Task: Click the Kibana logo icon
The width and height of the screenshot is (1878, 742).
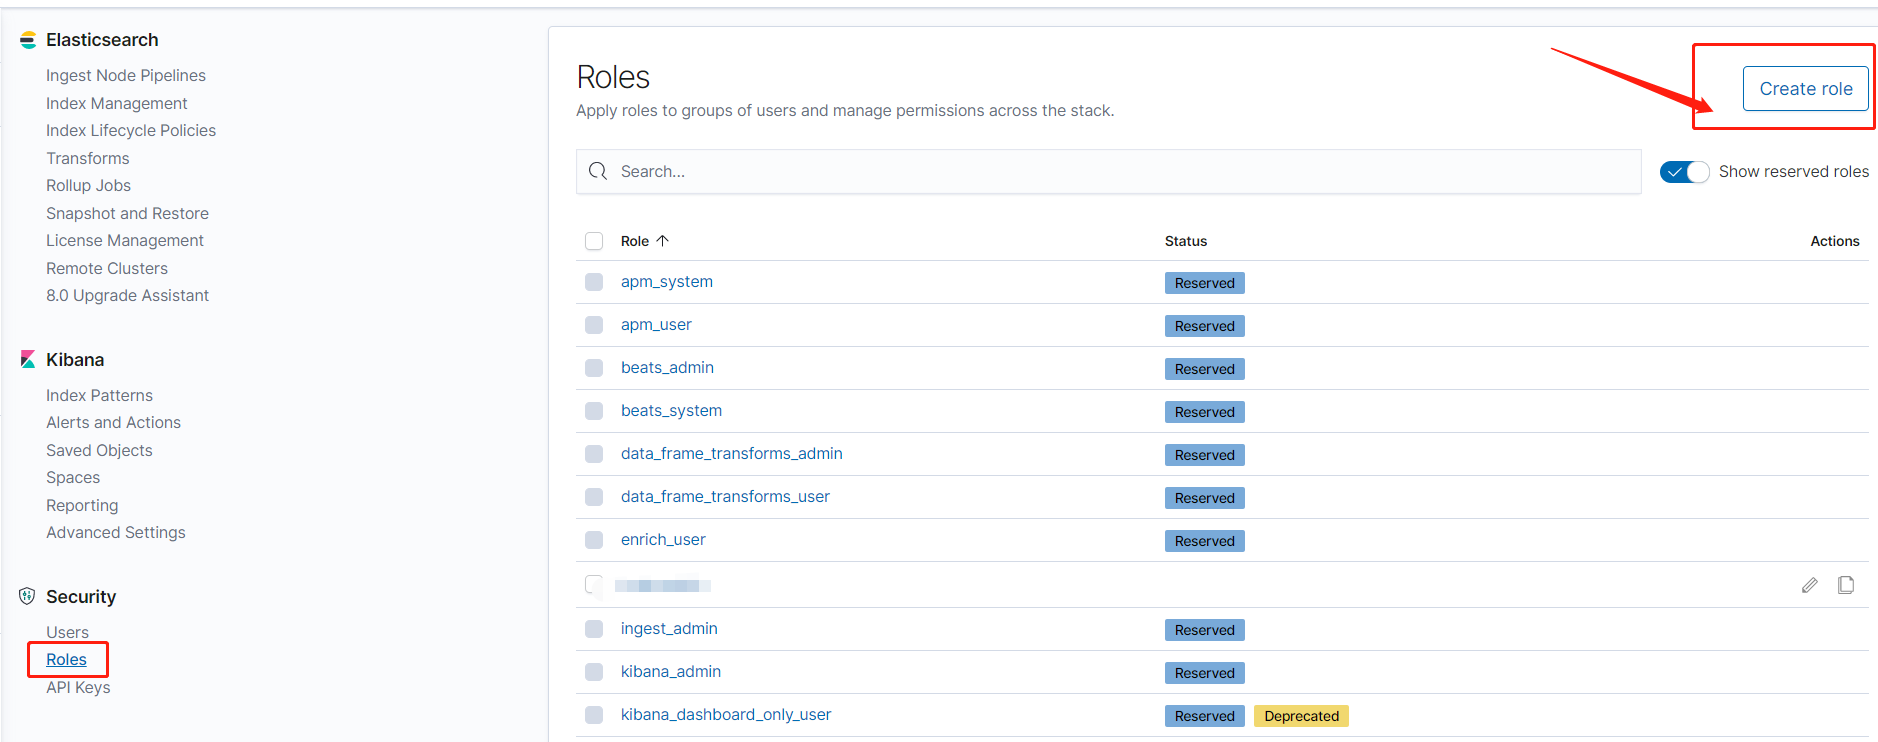Action: (28, 360)
